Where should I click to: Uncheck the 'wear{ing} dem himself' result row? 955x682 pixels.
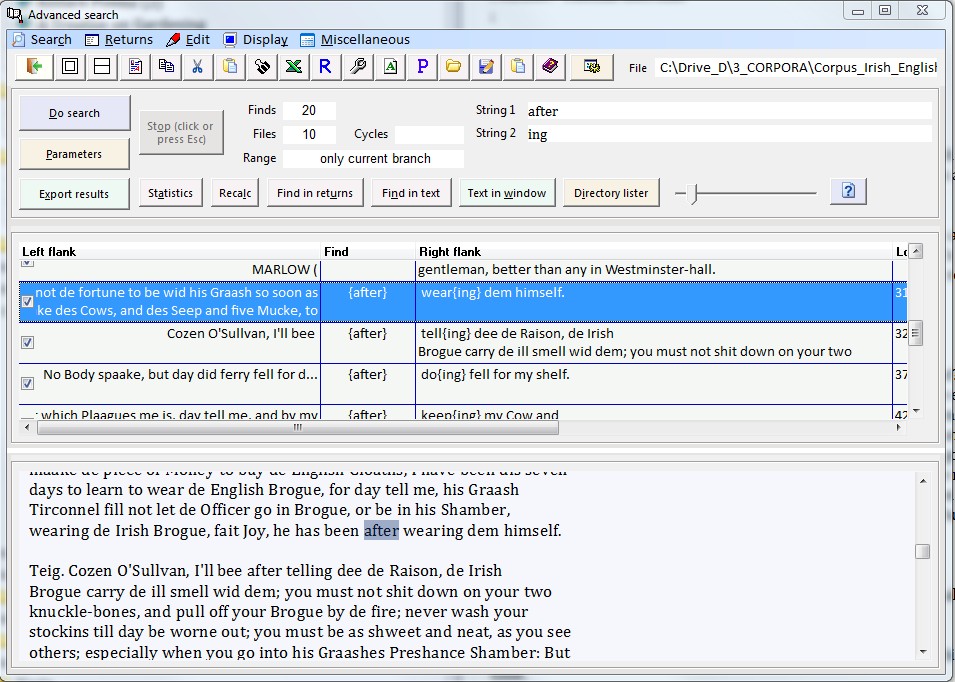[x=28, y=301]
